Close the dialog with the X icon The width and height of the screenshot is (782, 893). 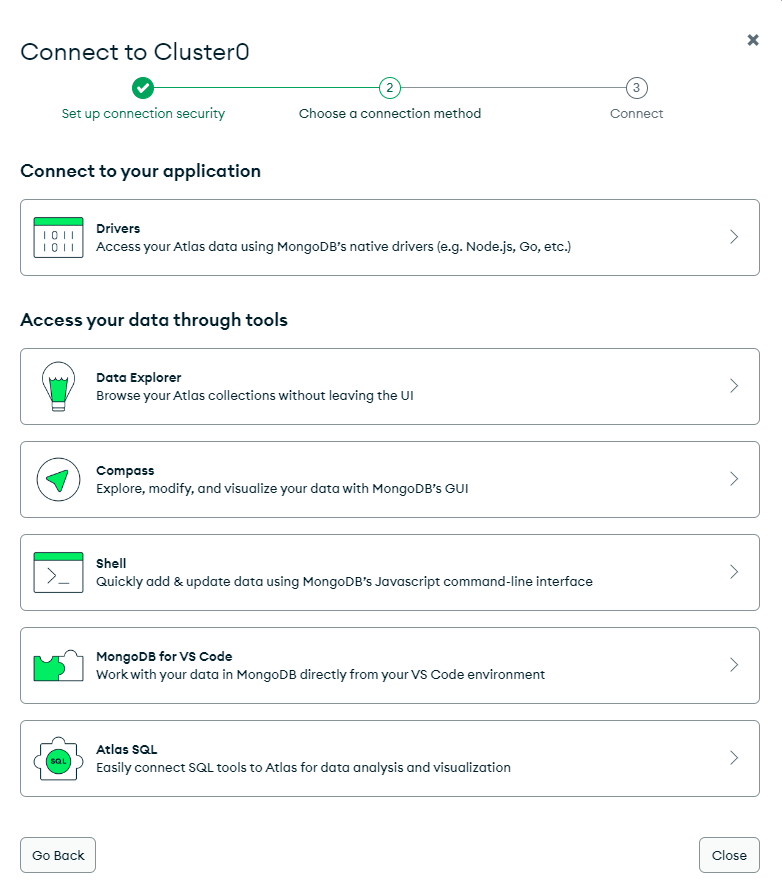(x=753, y=40)
